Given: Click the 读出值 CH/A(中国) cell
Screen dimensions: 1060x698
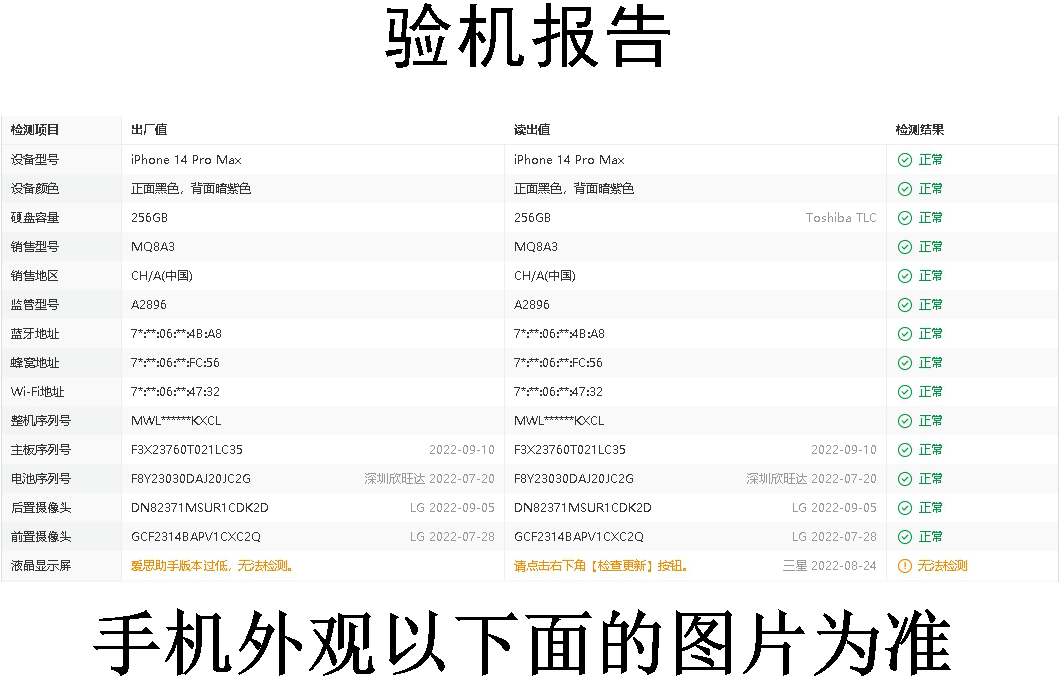Looking at the screenshot, I should point(545,276).
